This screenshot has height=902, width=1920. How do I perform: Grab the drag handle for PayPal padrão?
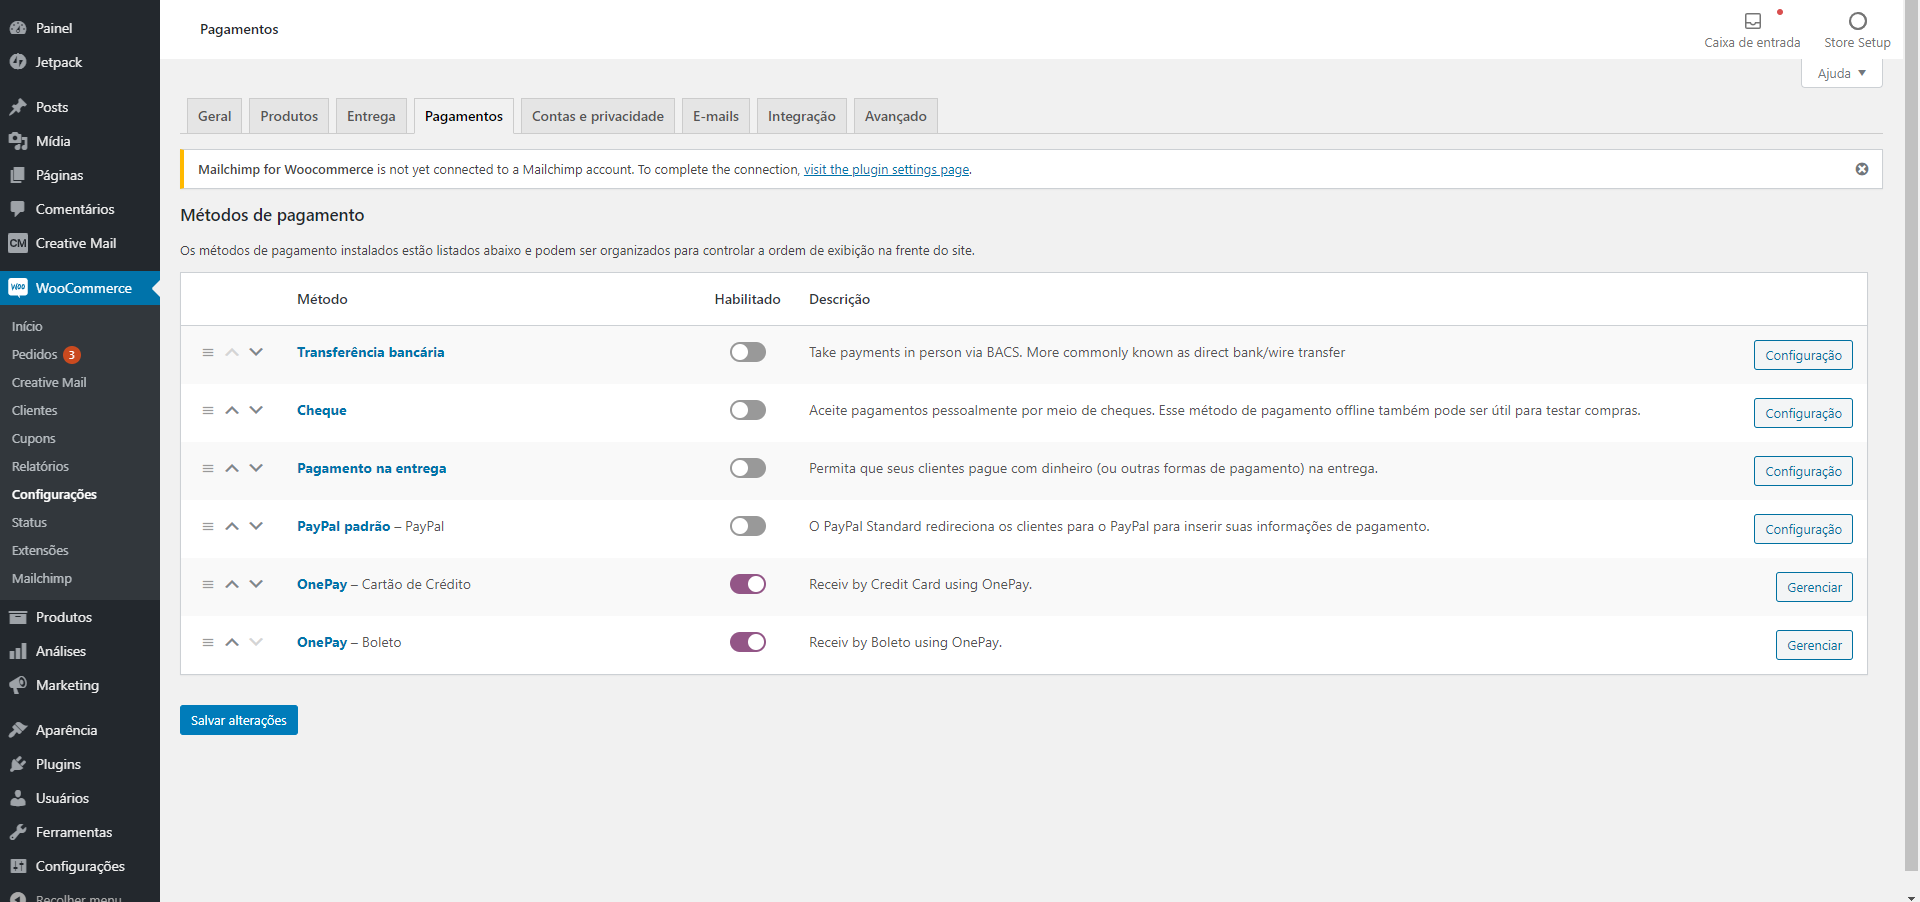tap(208, 526)
